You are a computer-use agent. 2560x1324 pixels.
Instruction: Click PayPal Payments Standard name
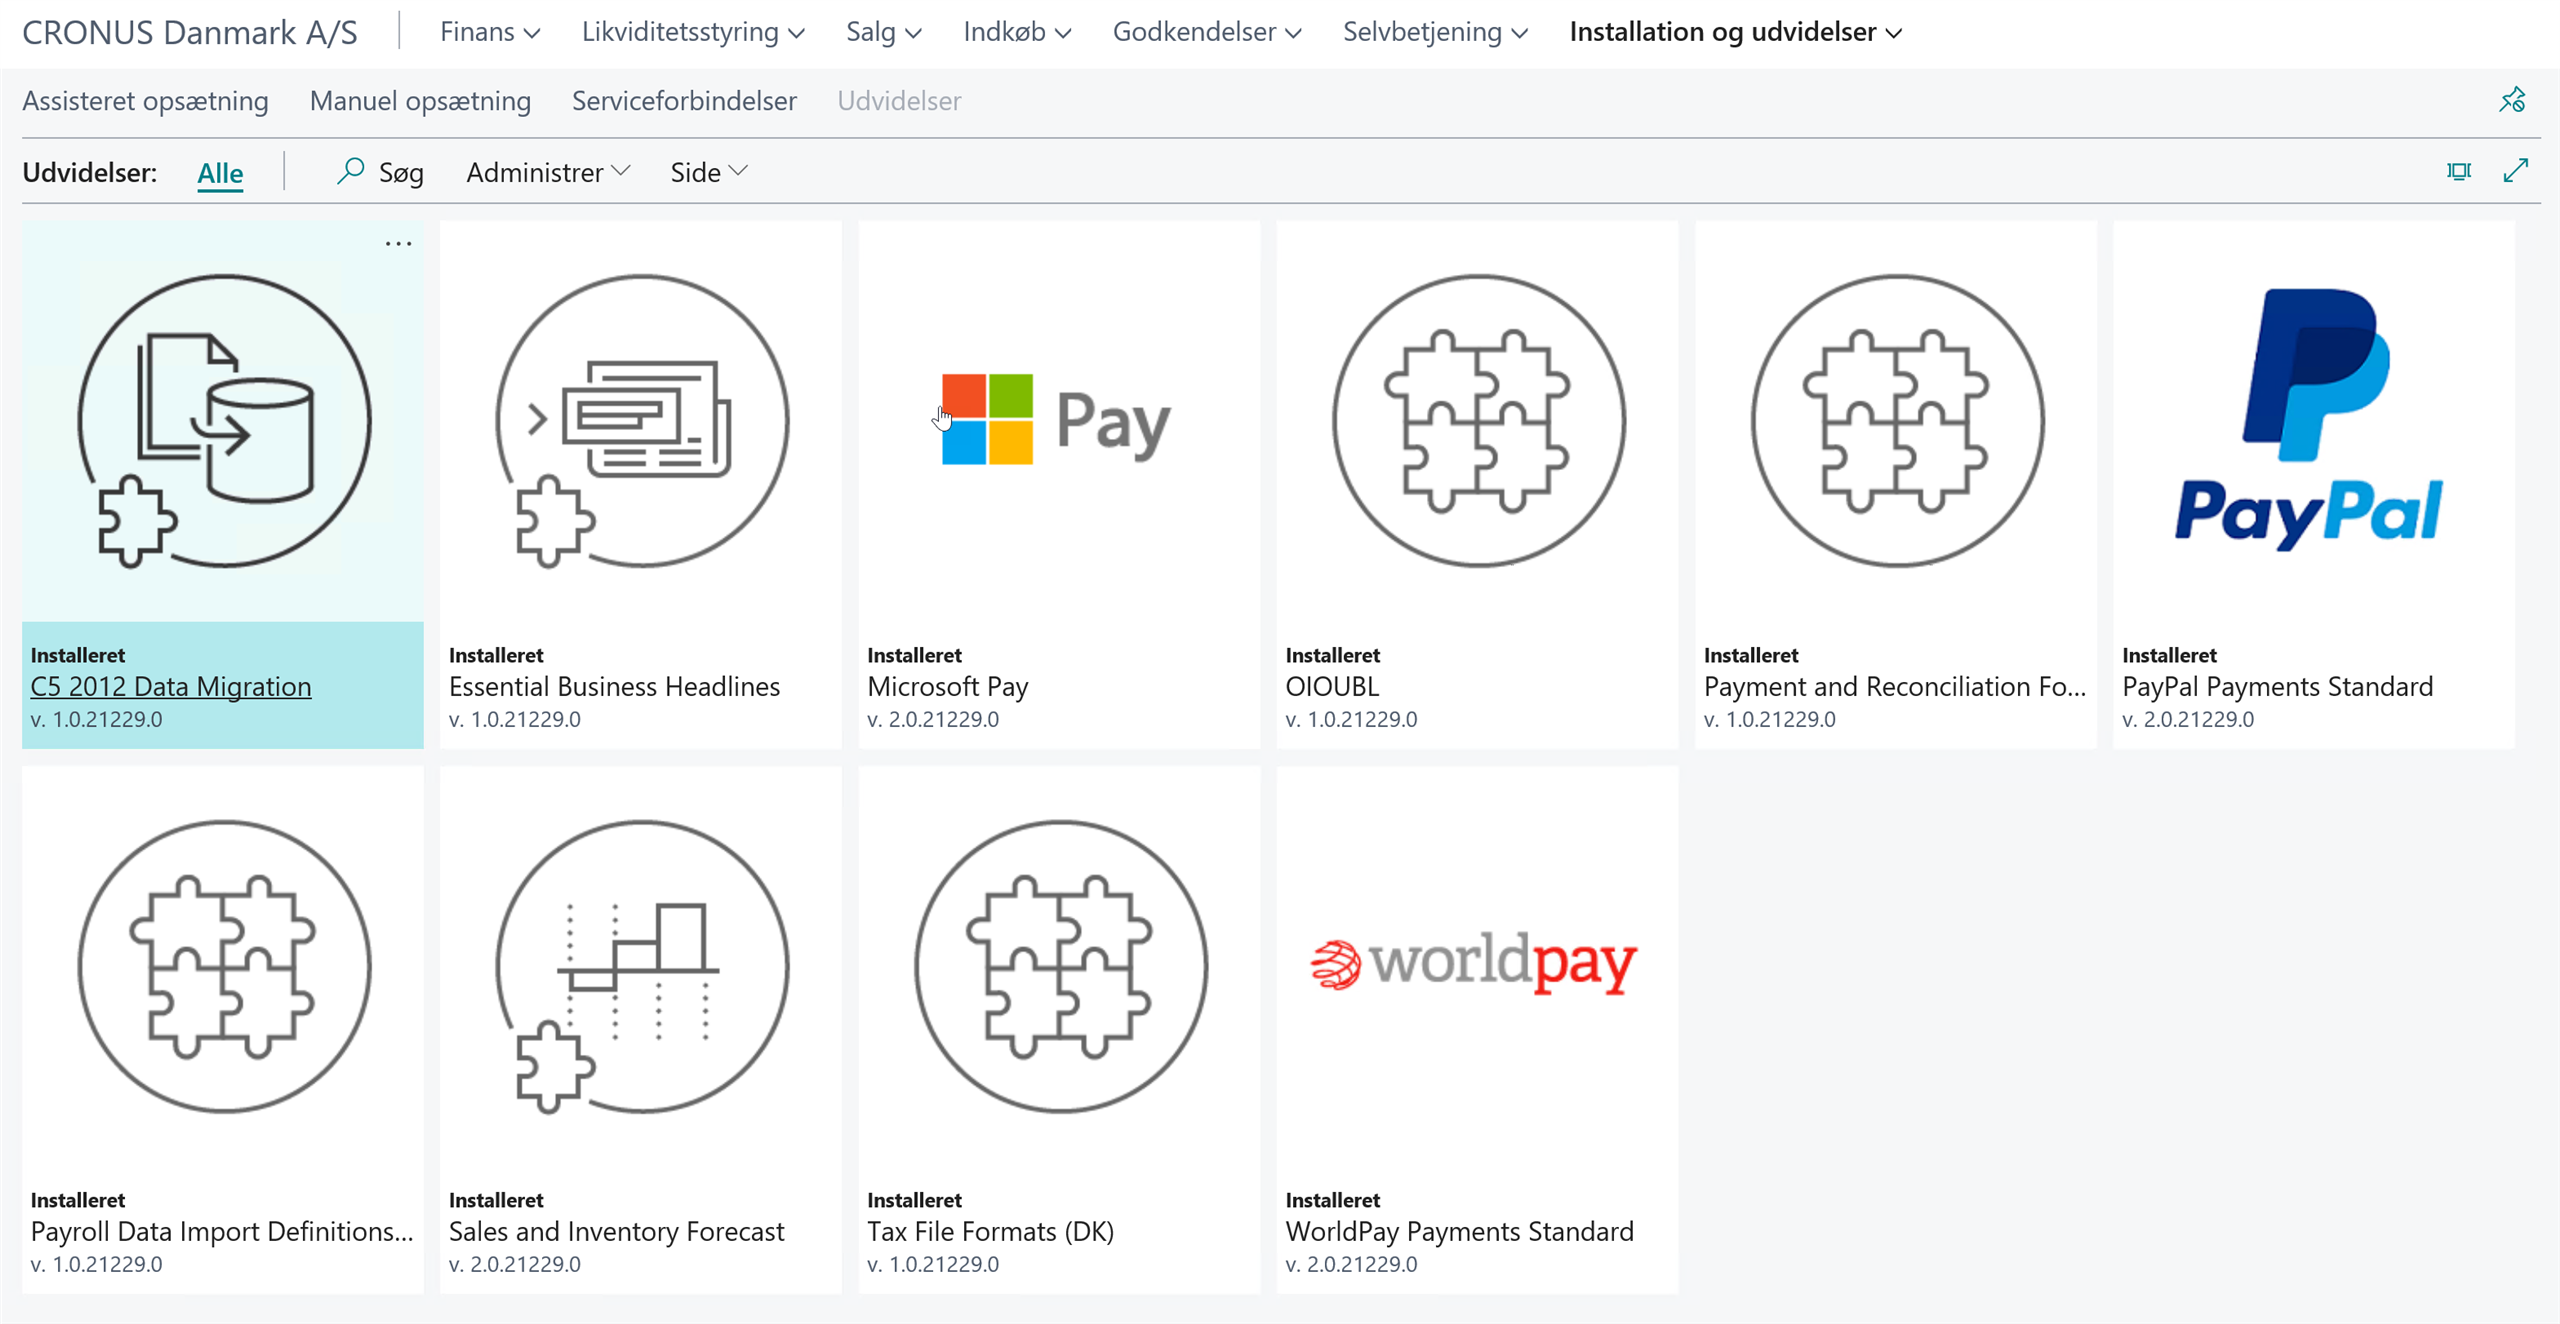tap(2277, 687)
